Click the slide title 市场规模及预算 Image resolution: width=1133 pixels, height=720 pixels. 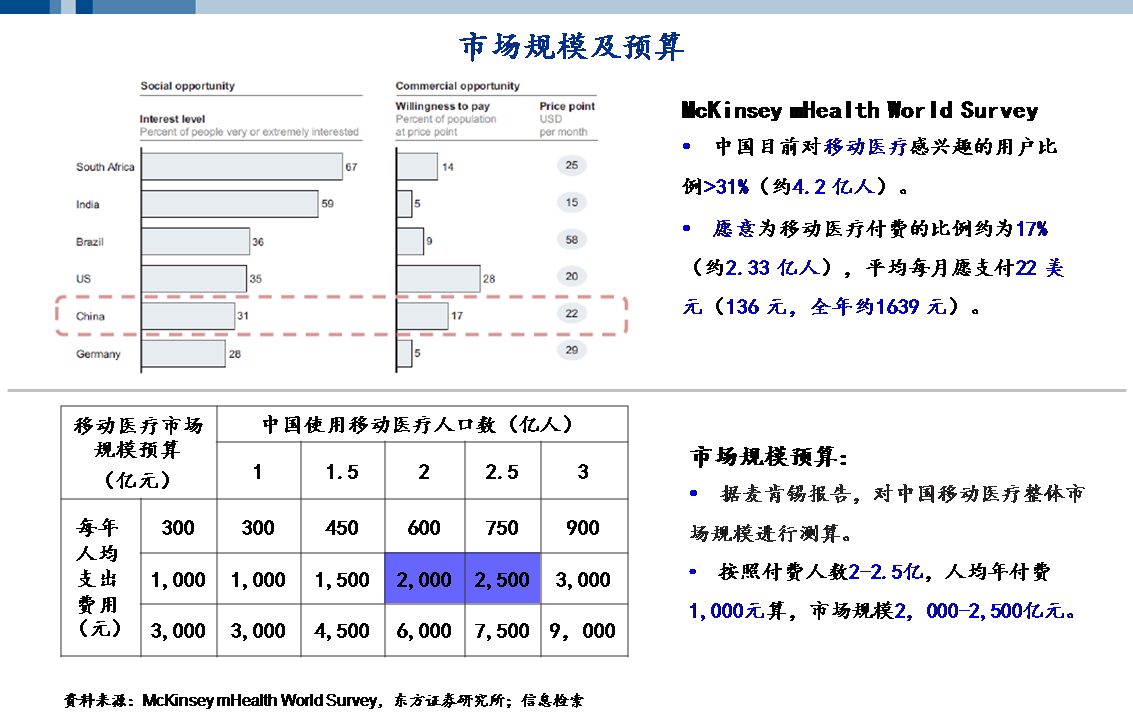[572, 47]
